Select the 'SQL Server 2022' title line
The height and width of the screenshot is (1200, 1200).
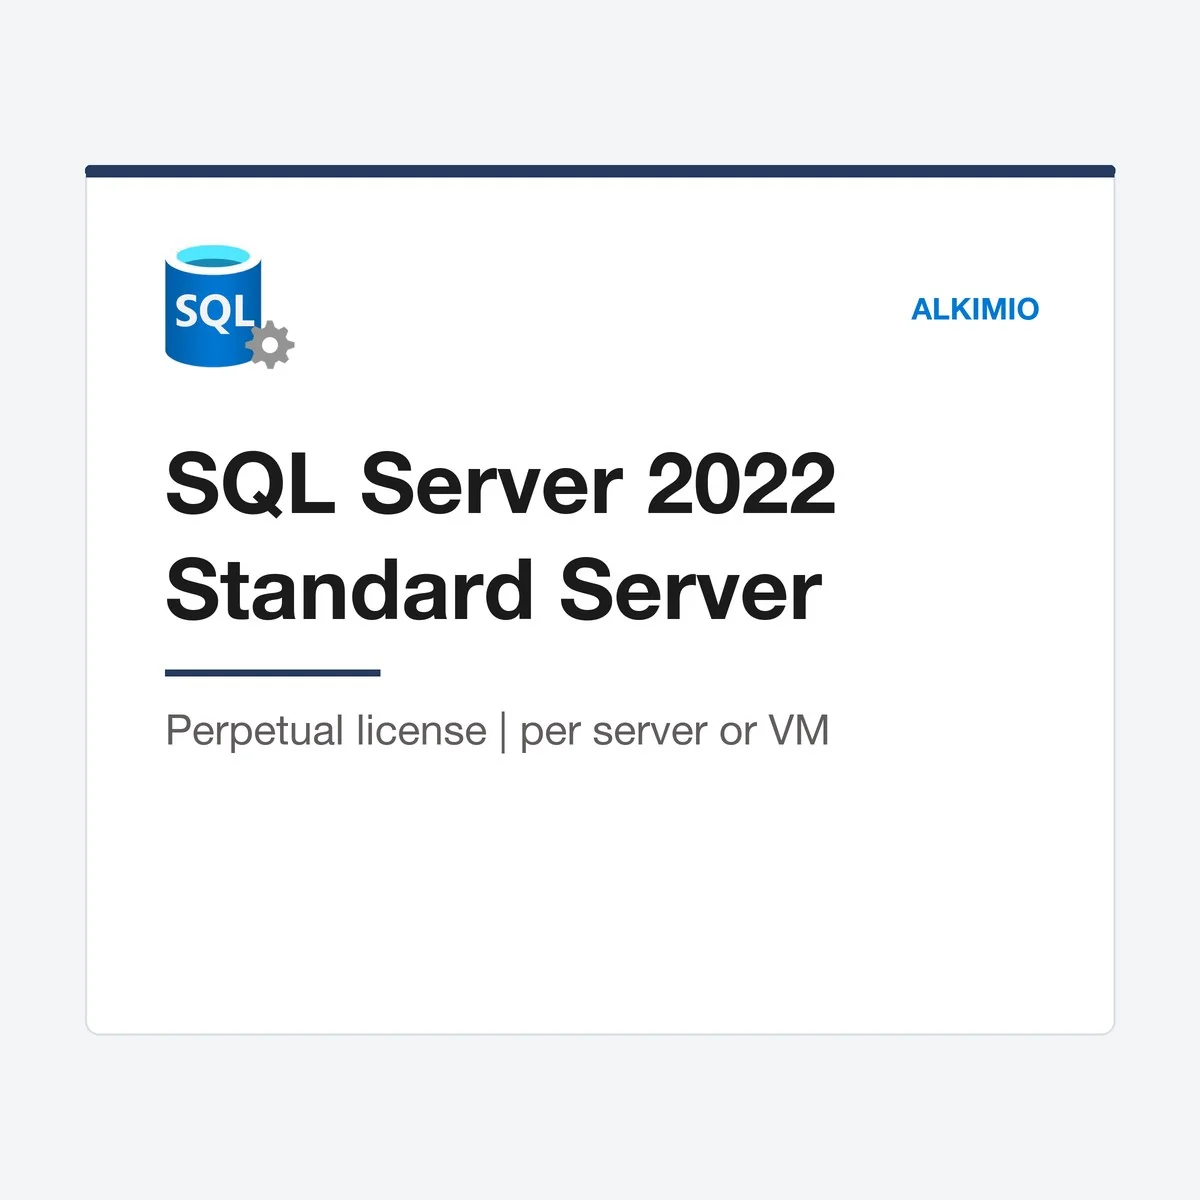(500, 484)
